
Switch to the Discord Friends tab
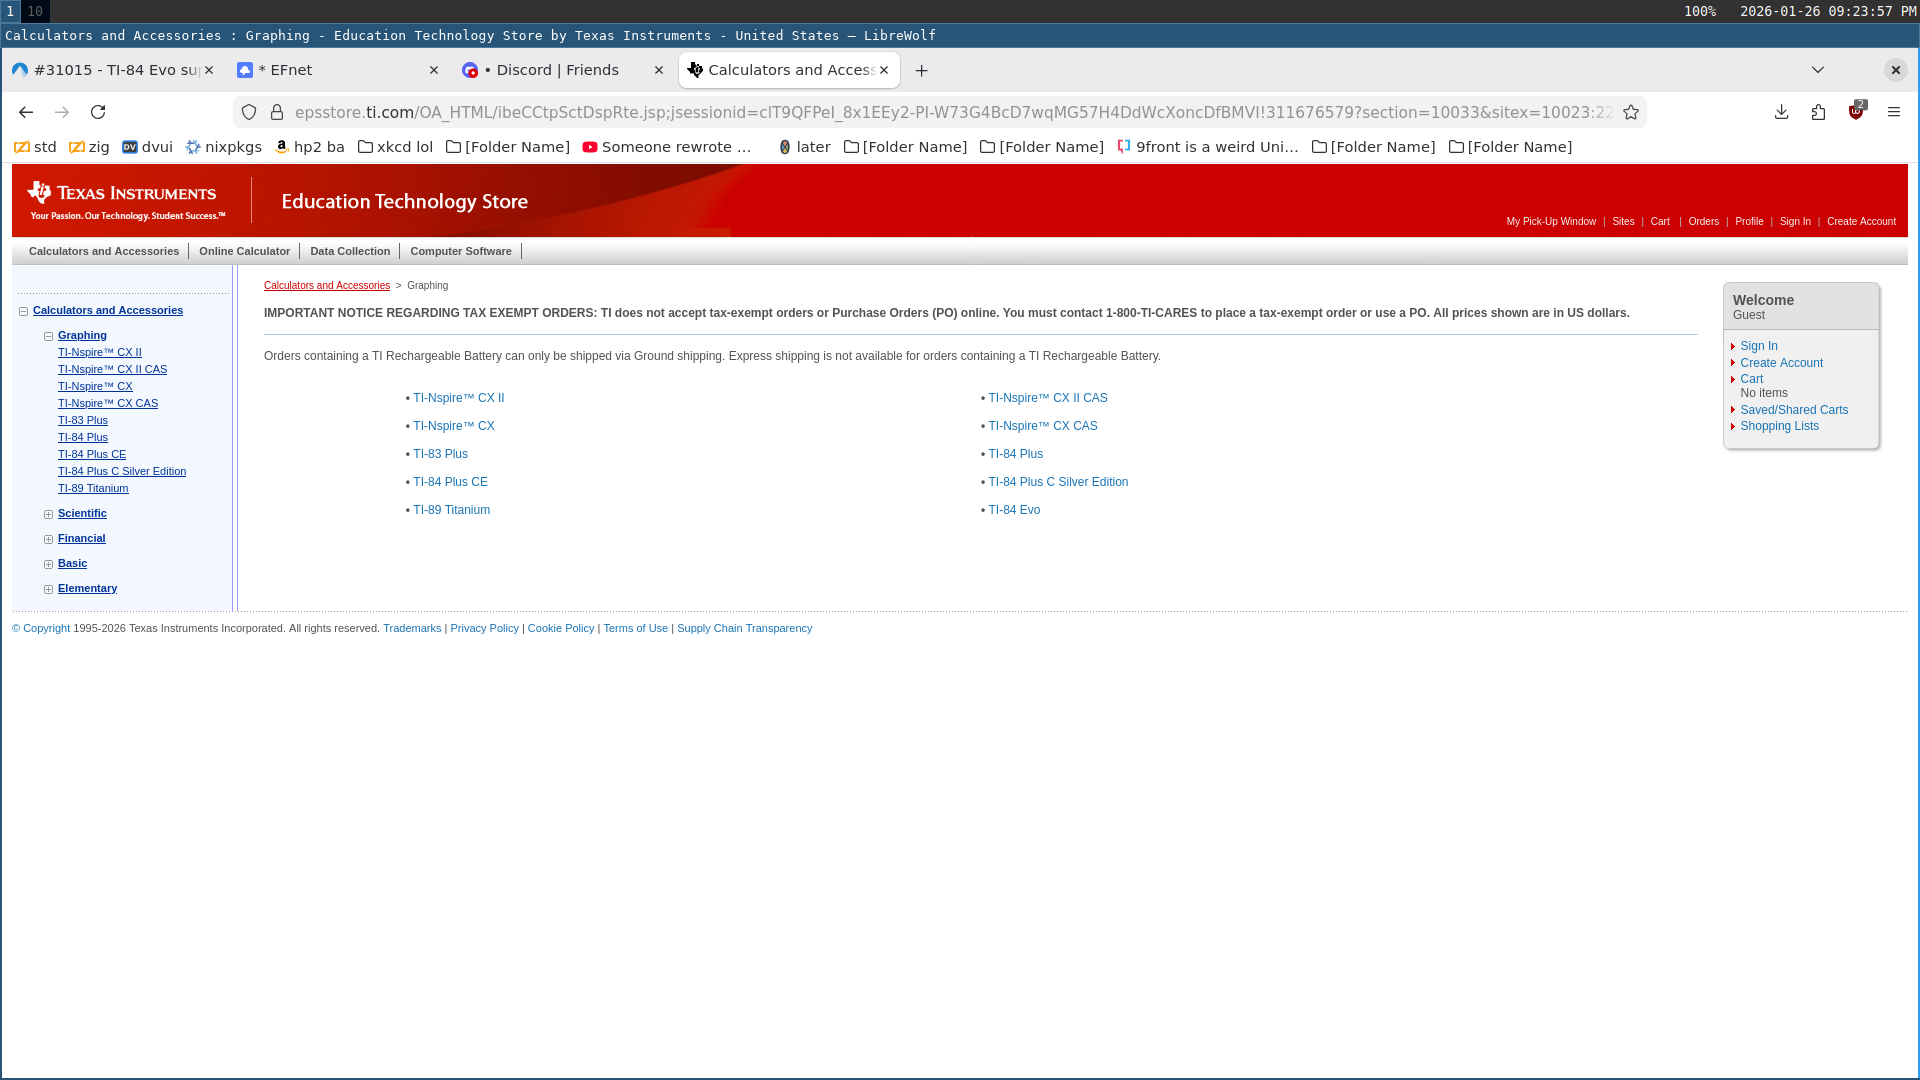(x=557, y=70)
